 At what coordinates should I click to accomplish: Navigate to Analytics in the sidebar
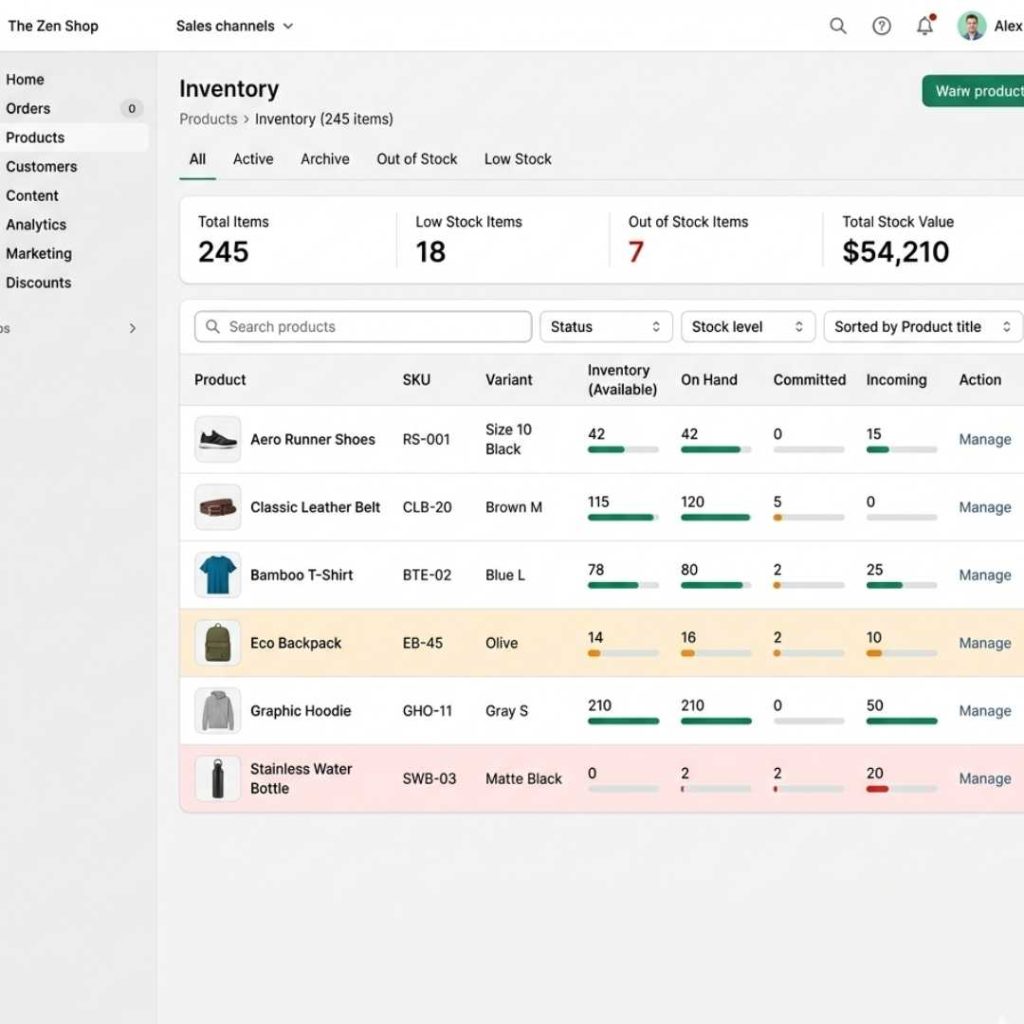[x=36, y=224]
